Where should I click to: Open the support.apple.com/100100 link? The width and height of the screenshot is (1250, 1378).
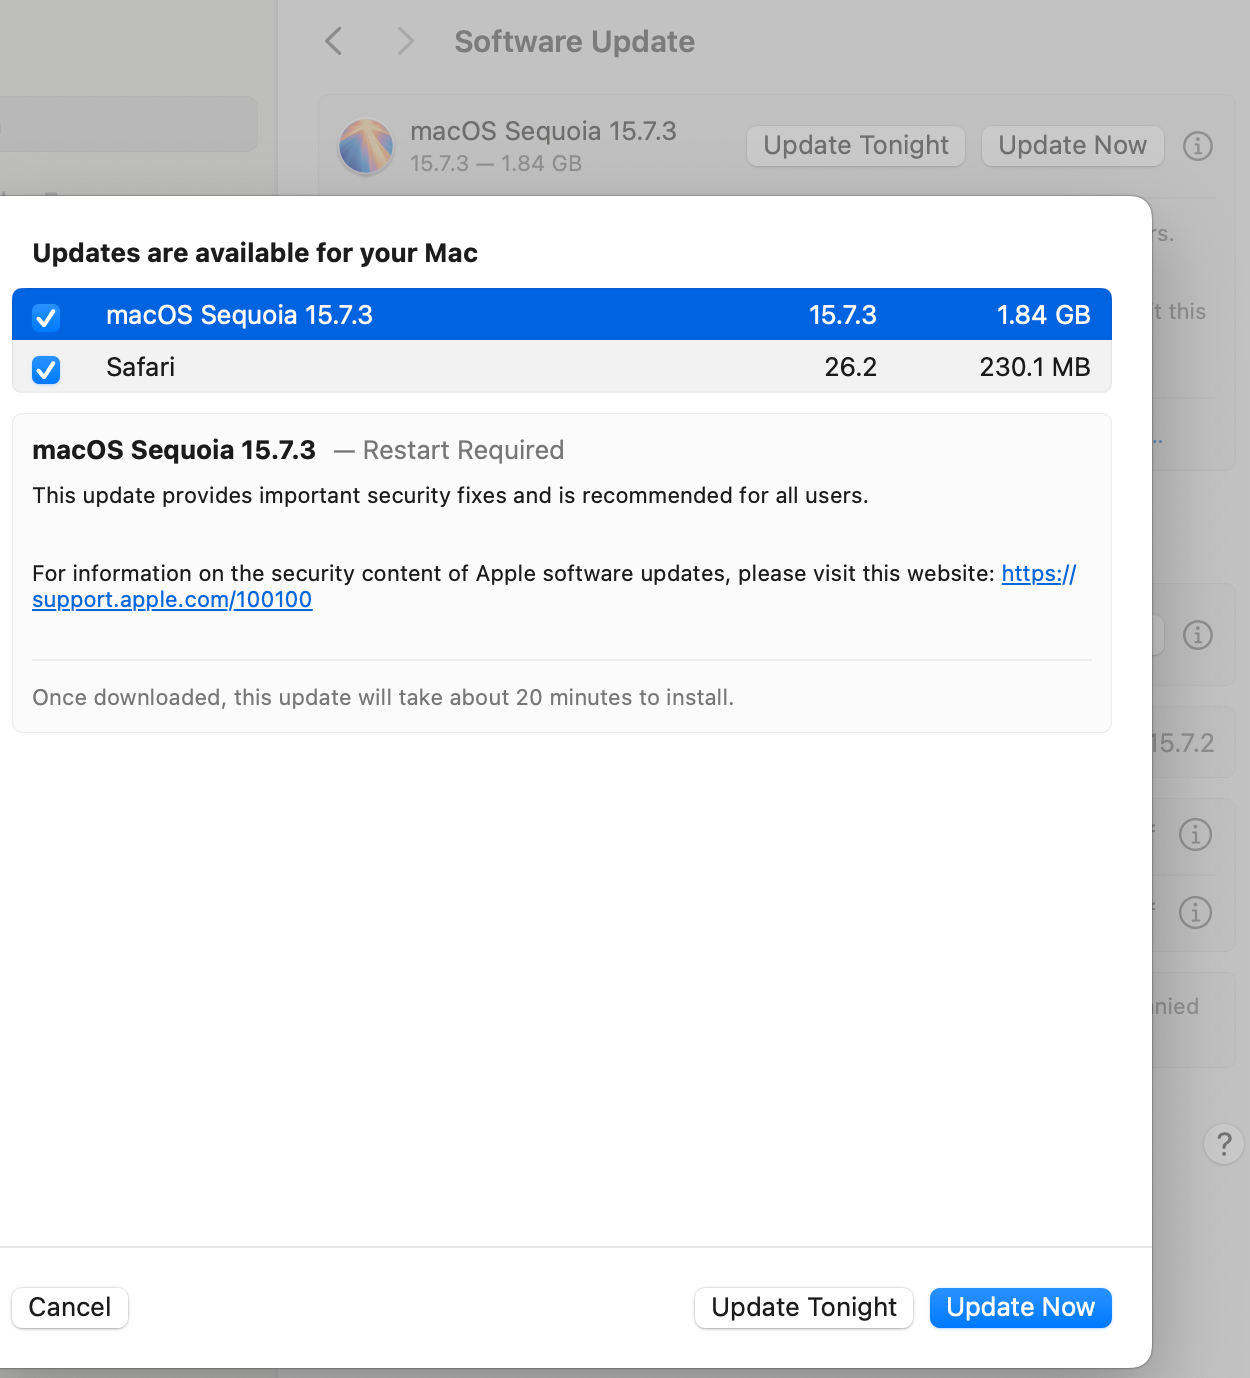pyautogui.click(x=172, y=599)
